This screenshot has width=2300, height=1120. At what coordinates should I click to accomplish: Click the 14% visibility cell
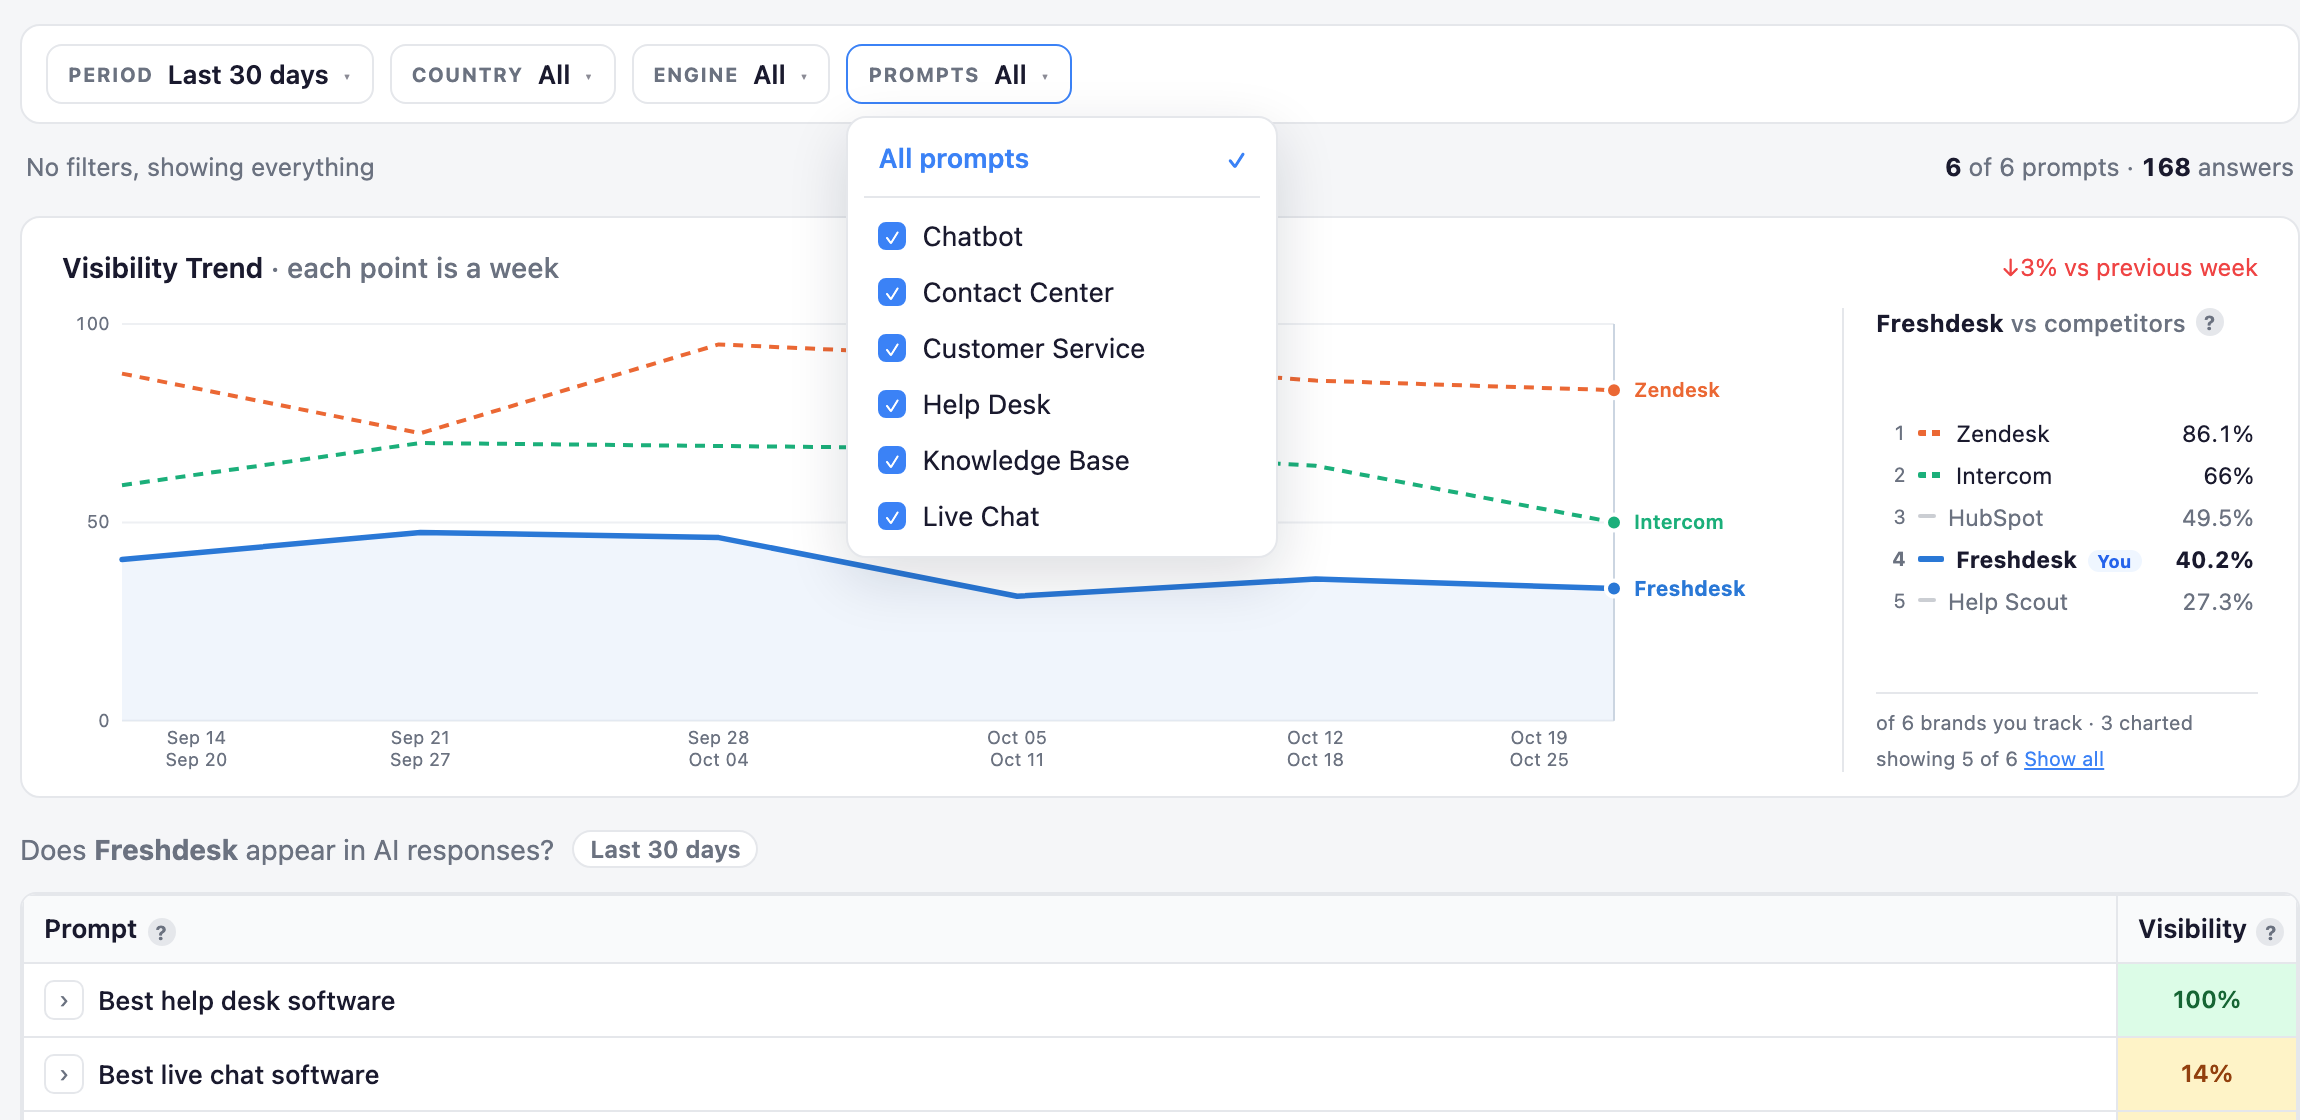coord(2207,1074)
